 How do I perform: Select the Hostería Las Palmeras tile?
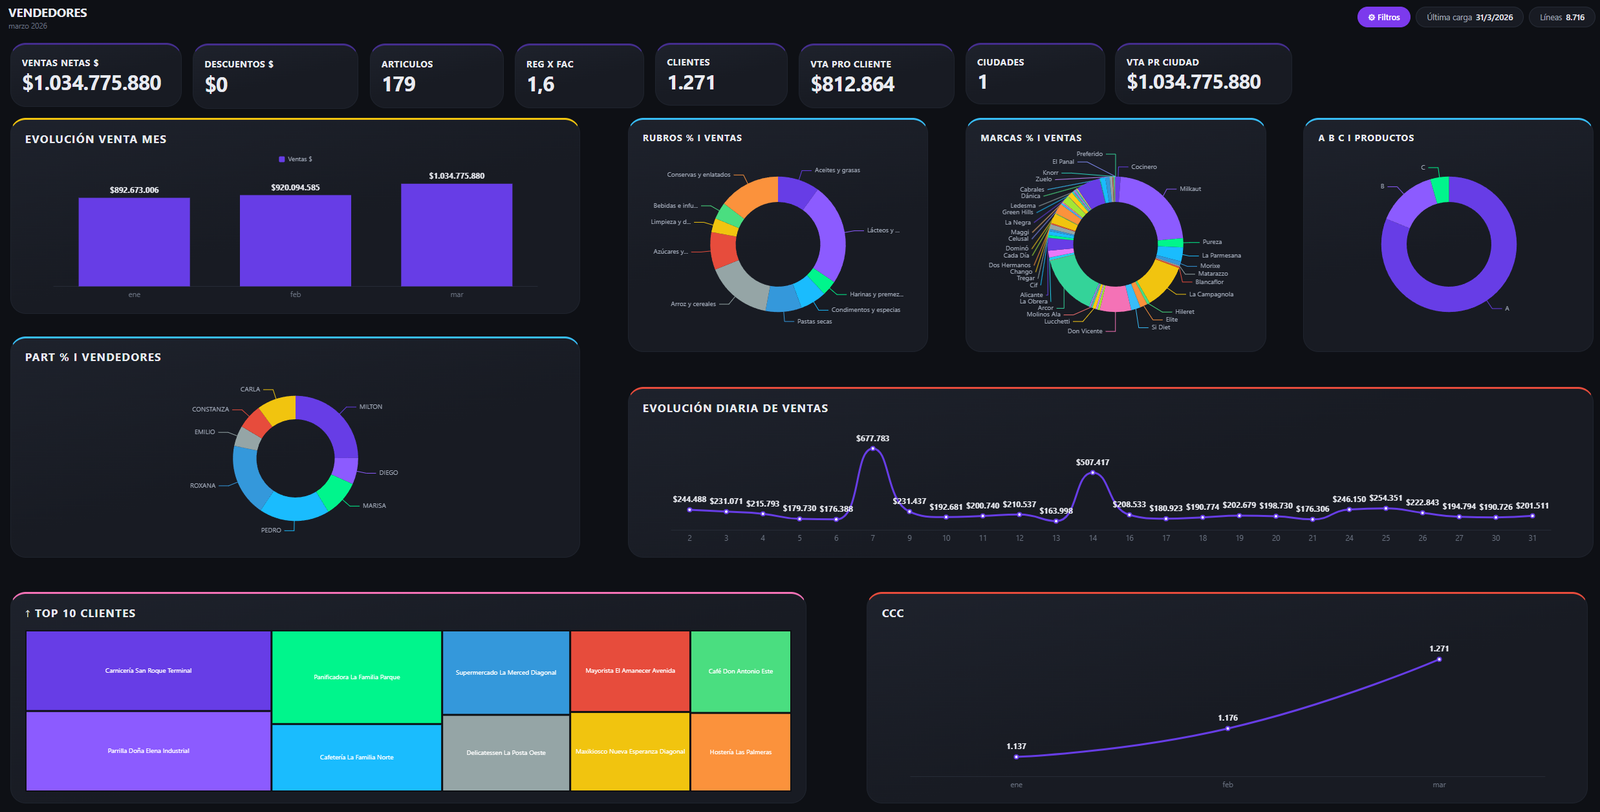pyautogui.click(x=740, y=752)
